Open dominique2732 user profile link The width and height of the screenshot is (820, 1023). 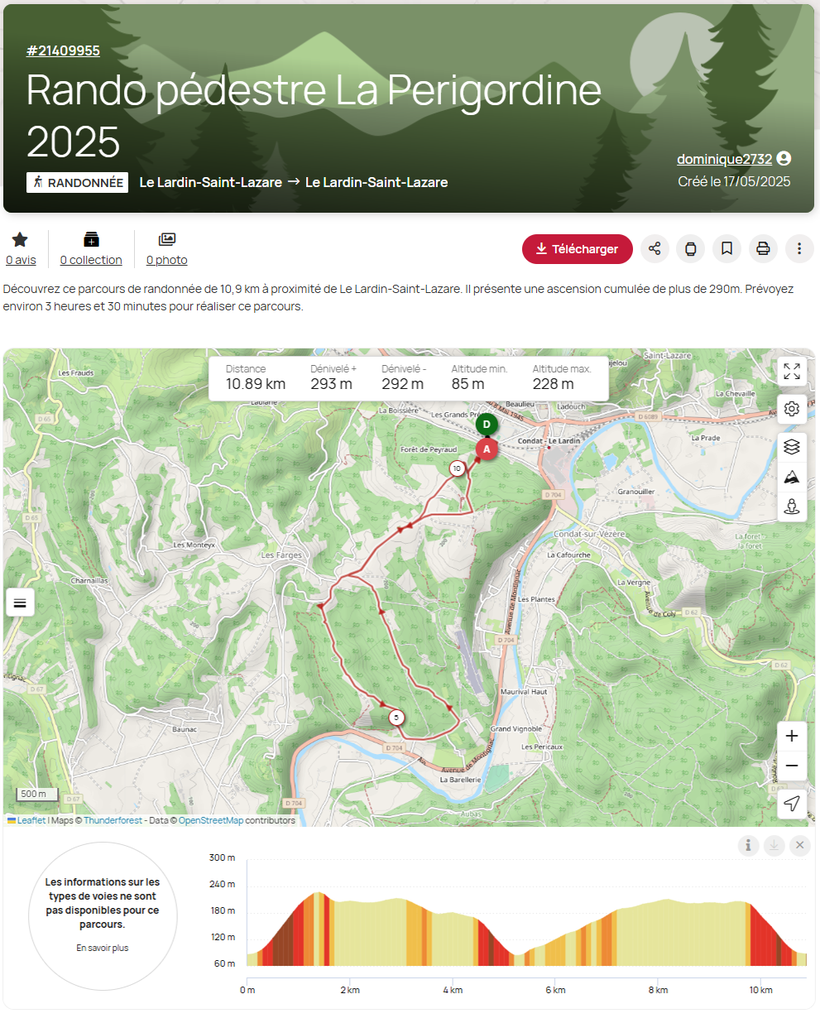tap(724, 159)
